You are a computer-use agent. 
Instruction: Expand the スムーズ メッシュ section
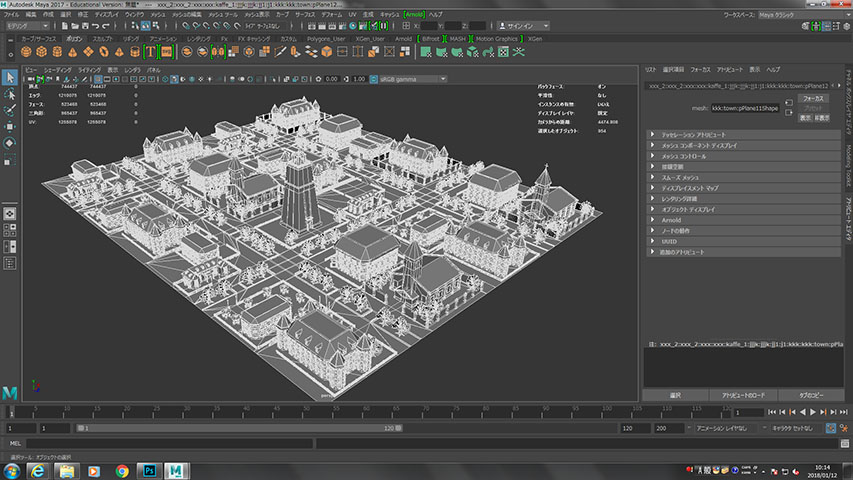(x=680, y=177)
